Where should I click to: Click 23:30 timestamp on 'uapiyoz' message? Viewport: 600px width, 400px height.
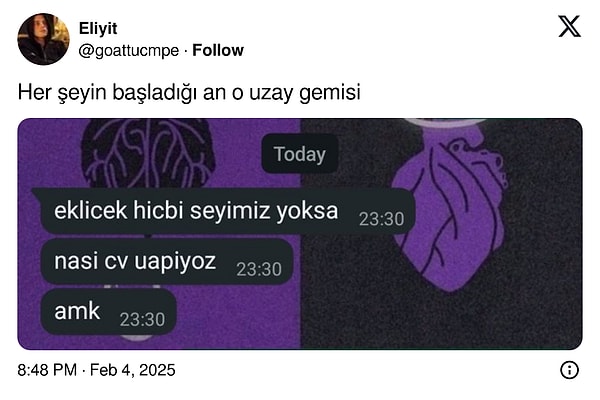(x=259, y=269)
